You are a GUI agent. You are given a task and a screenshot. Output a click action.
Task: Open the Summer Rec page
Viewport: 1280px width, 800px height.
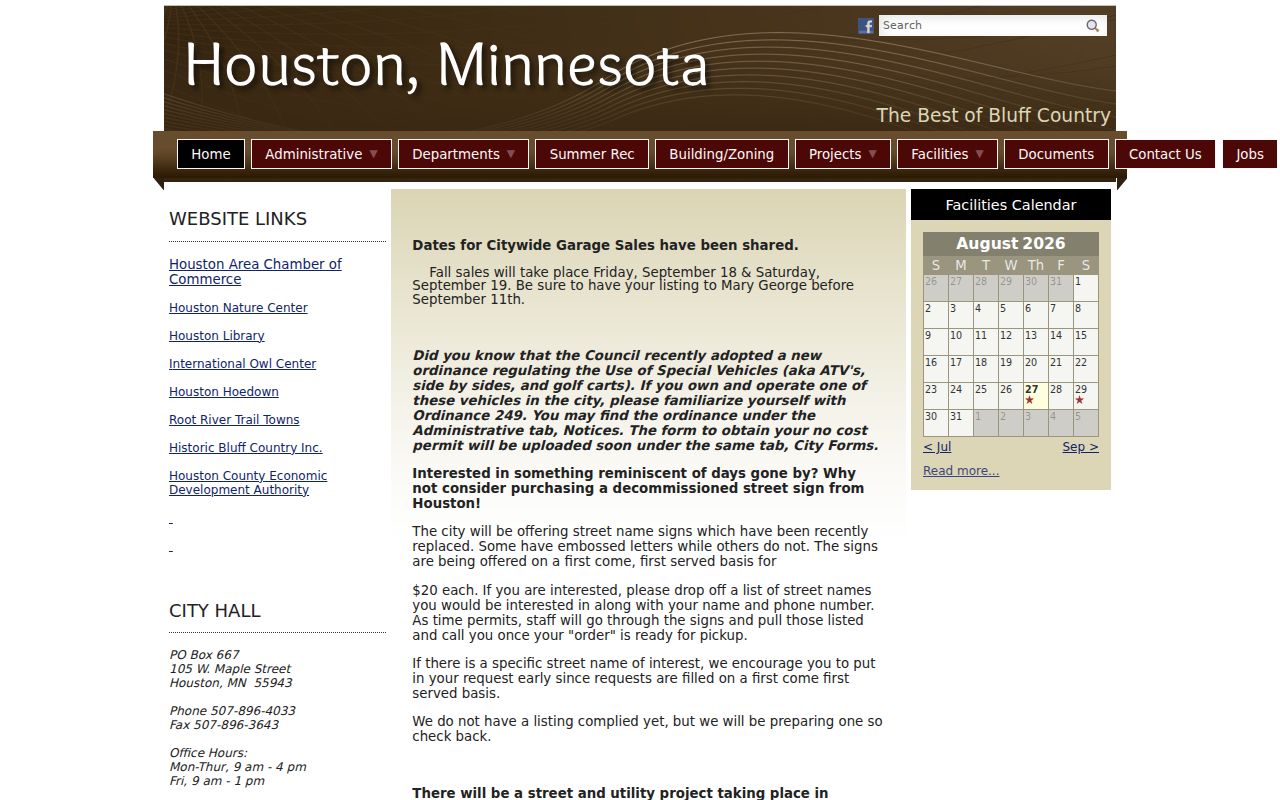click(x=592, y=154)
